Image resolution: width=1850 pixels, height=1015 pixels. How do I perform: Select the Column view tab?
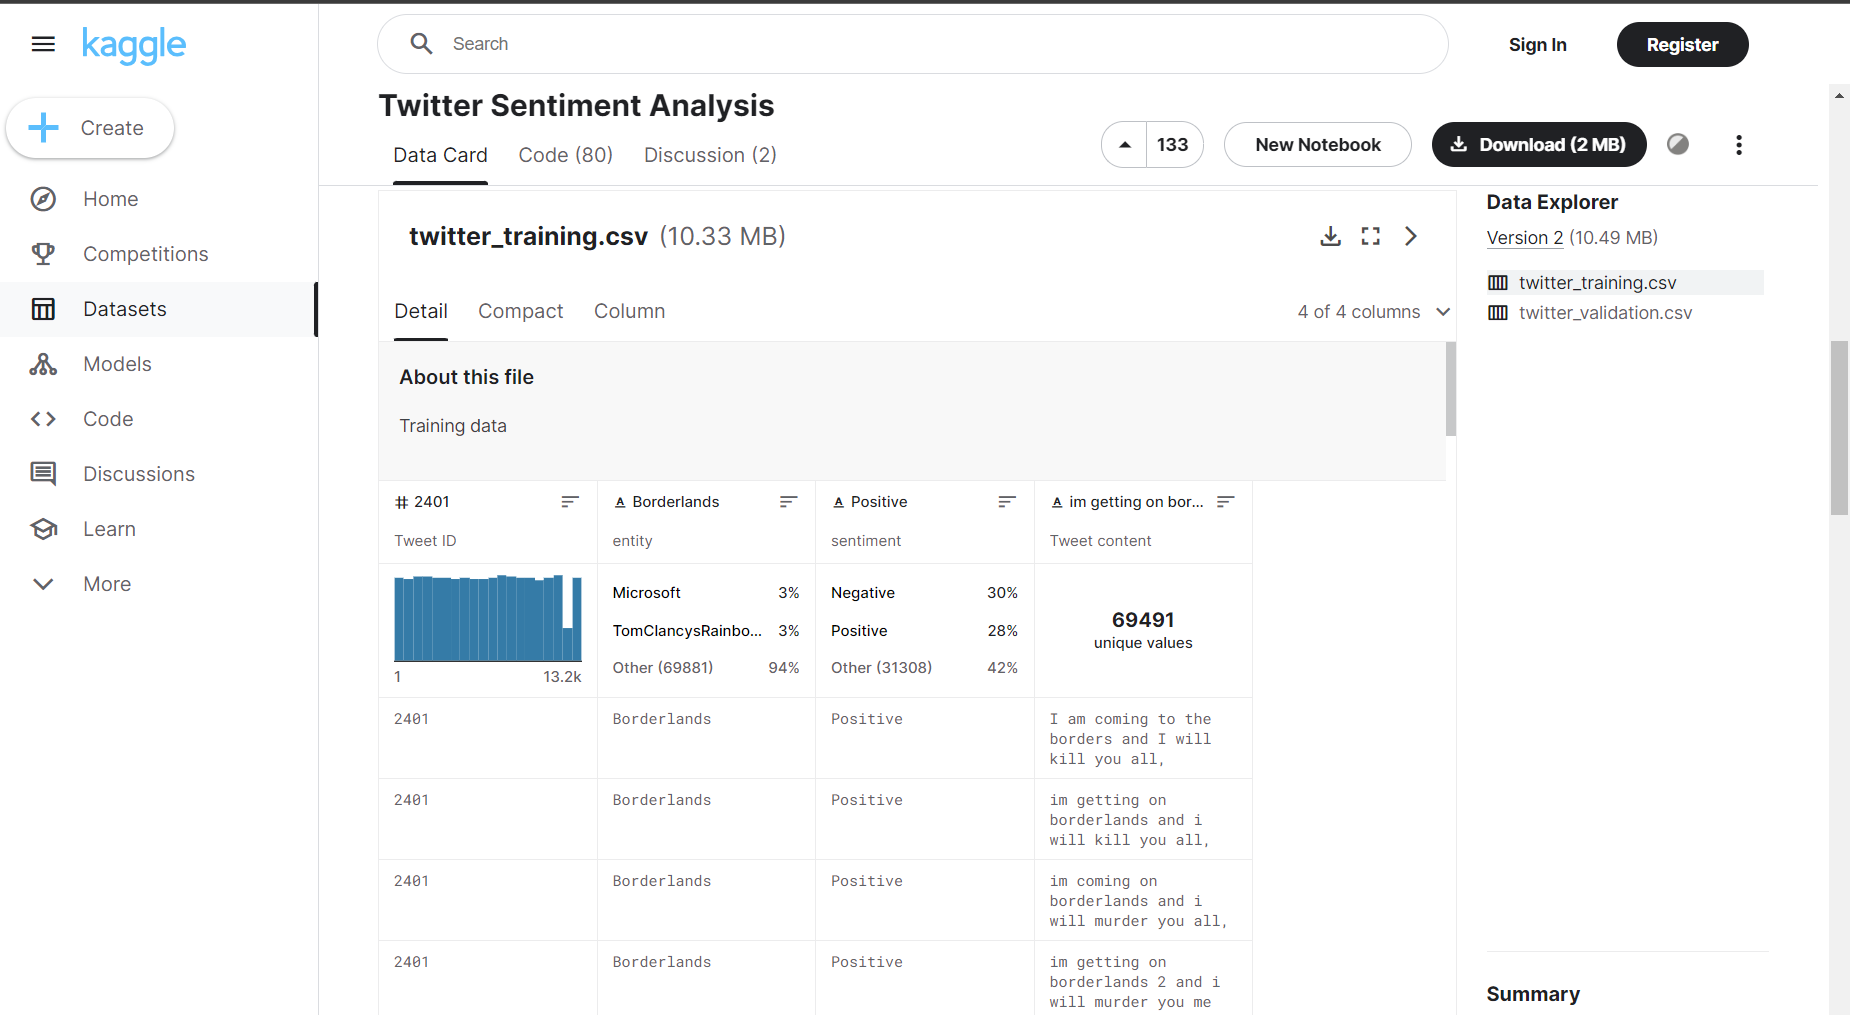[629, 311]
